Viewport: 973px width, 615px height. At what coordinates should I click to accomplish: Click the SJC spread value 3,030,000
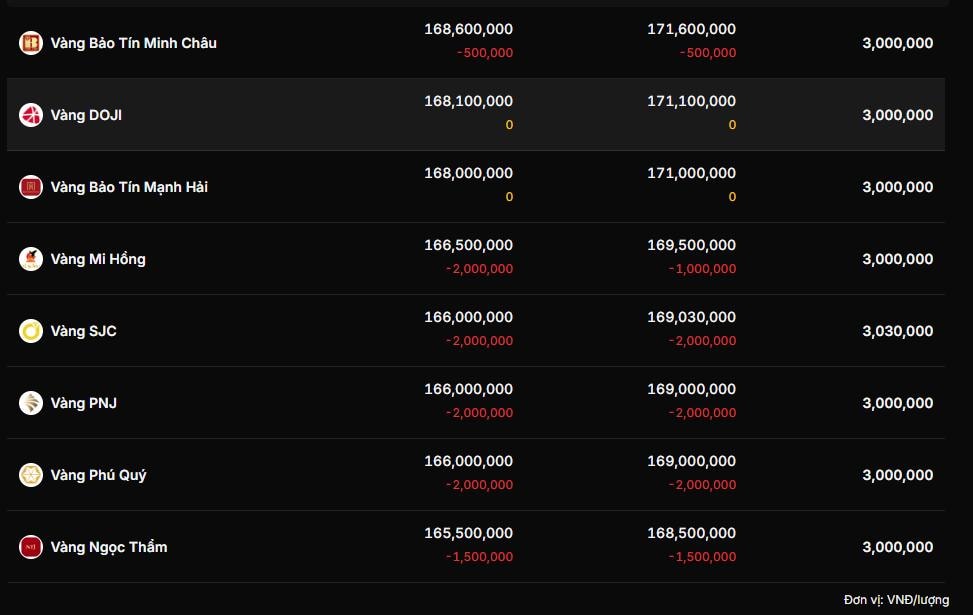(x=897, y=331)
